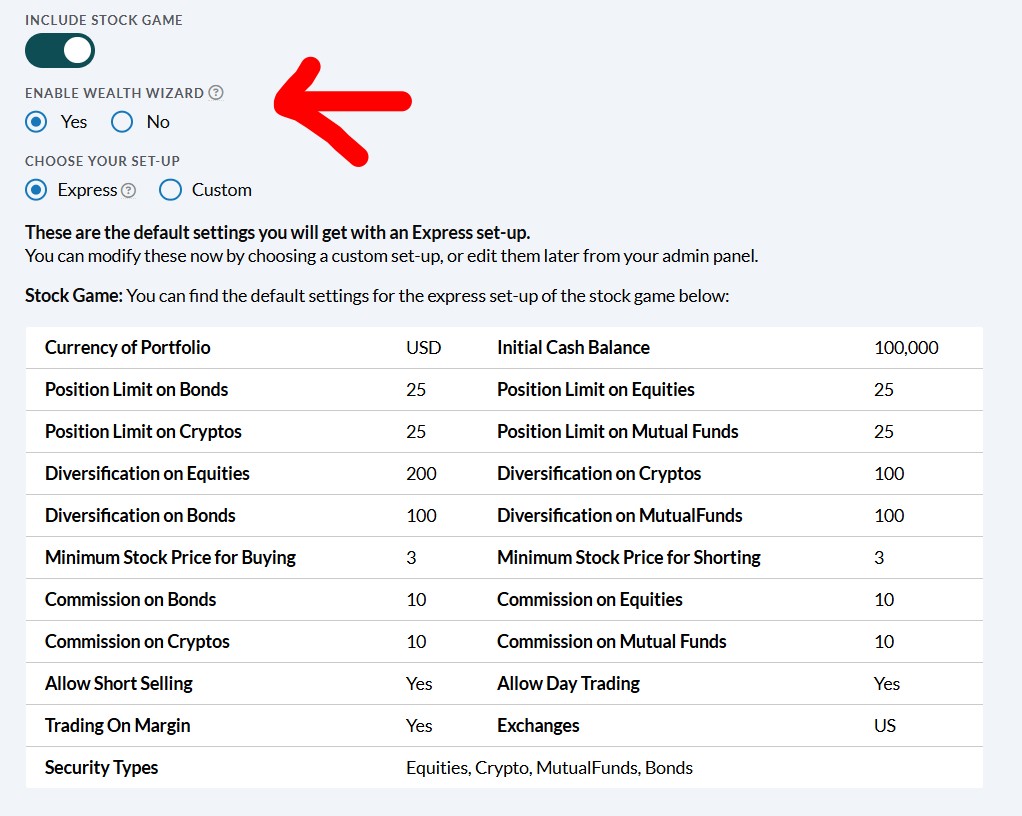Click help icon beside Enable Wealth Wizard
1022x816 pixels.
[x=216, y=93]
